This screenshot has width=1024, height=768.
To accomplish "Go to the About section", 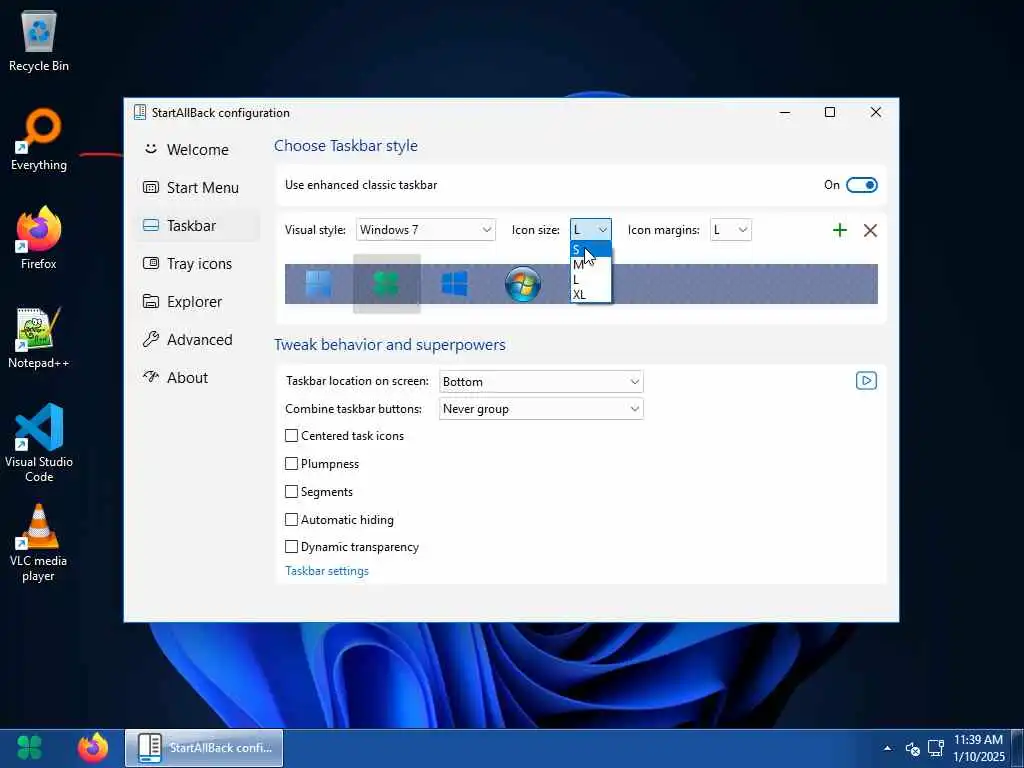I will (x=198, y=377).
